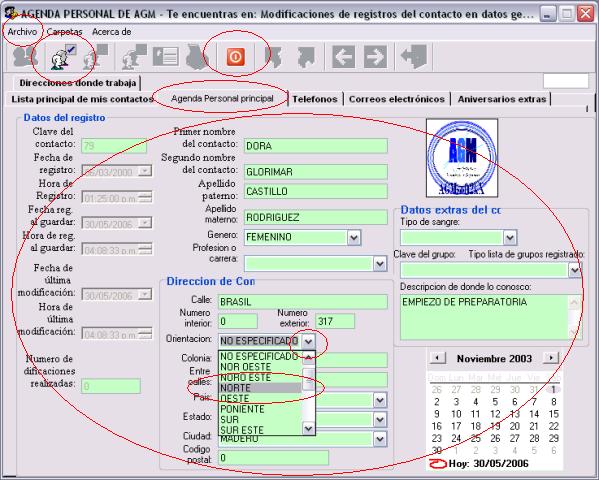Click the Calle field containing BRASIL

tap(303, 302)
